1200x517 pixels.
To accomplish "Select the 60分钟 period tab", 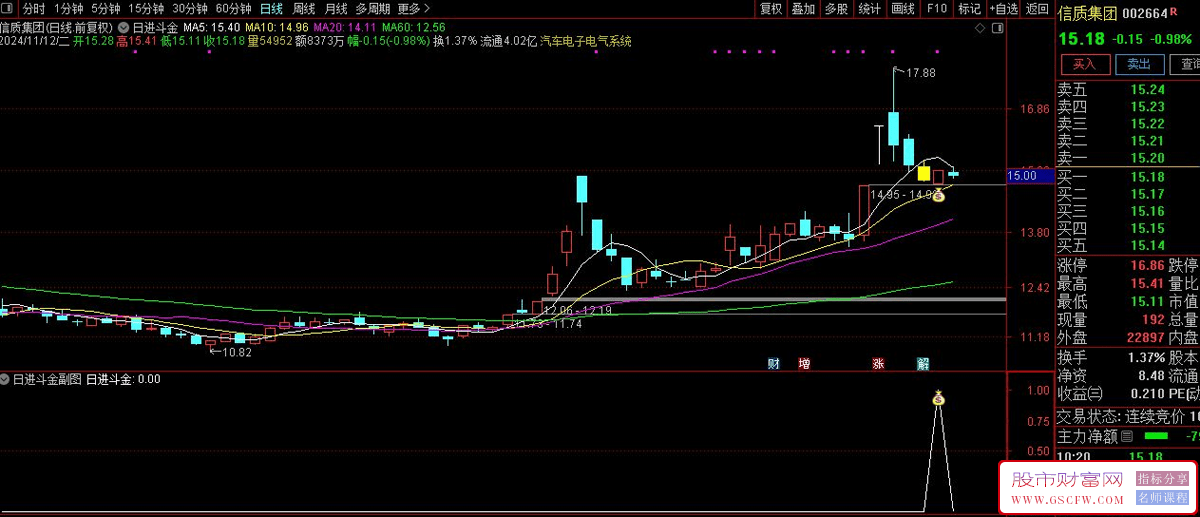I will pos(233,9).
